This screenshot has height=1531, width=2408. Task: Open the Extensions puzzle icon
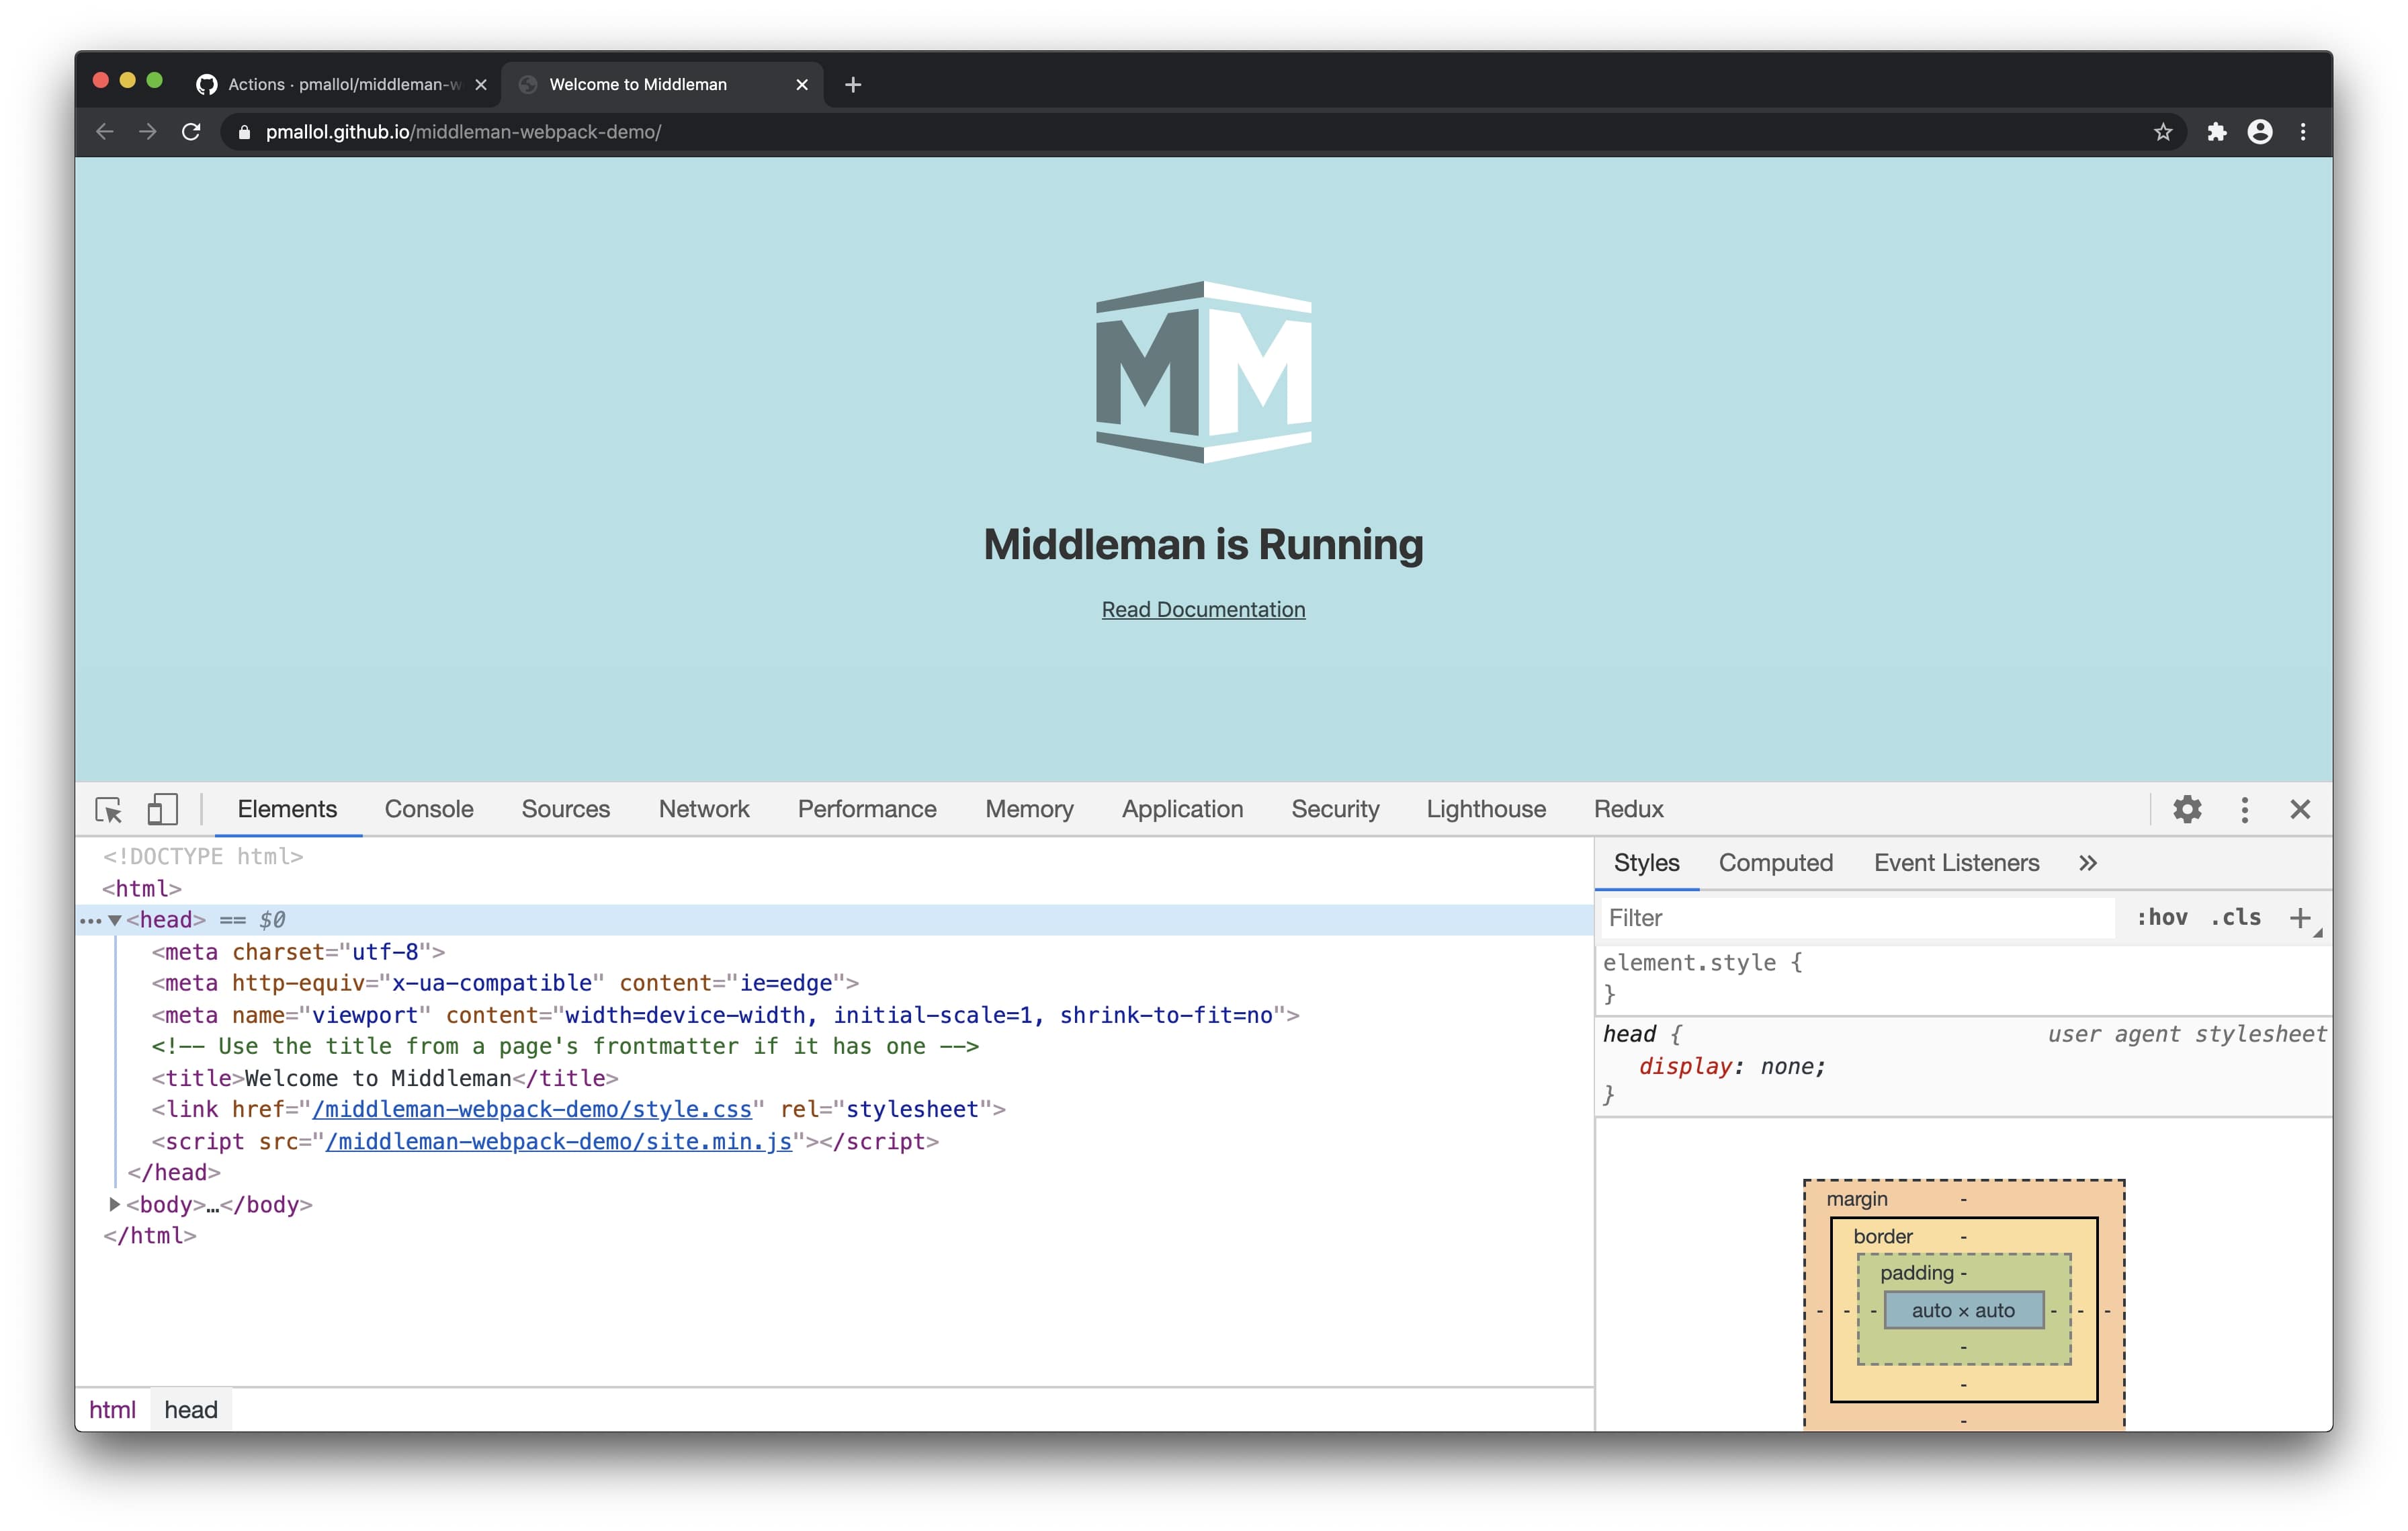tap(2216, 132)
